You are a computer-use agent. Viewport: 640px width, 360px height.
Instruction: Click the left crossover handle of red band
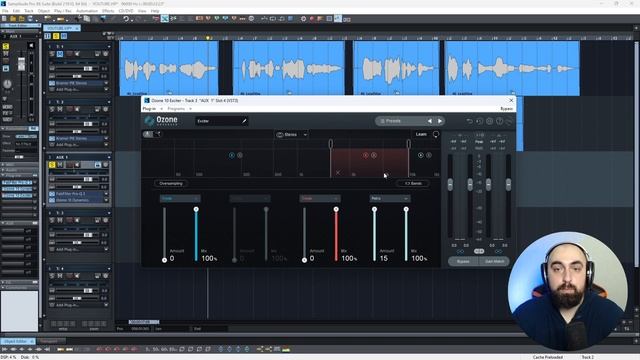pyautogui.click(x=331, y=144)
